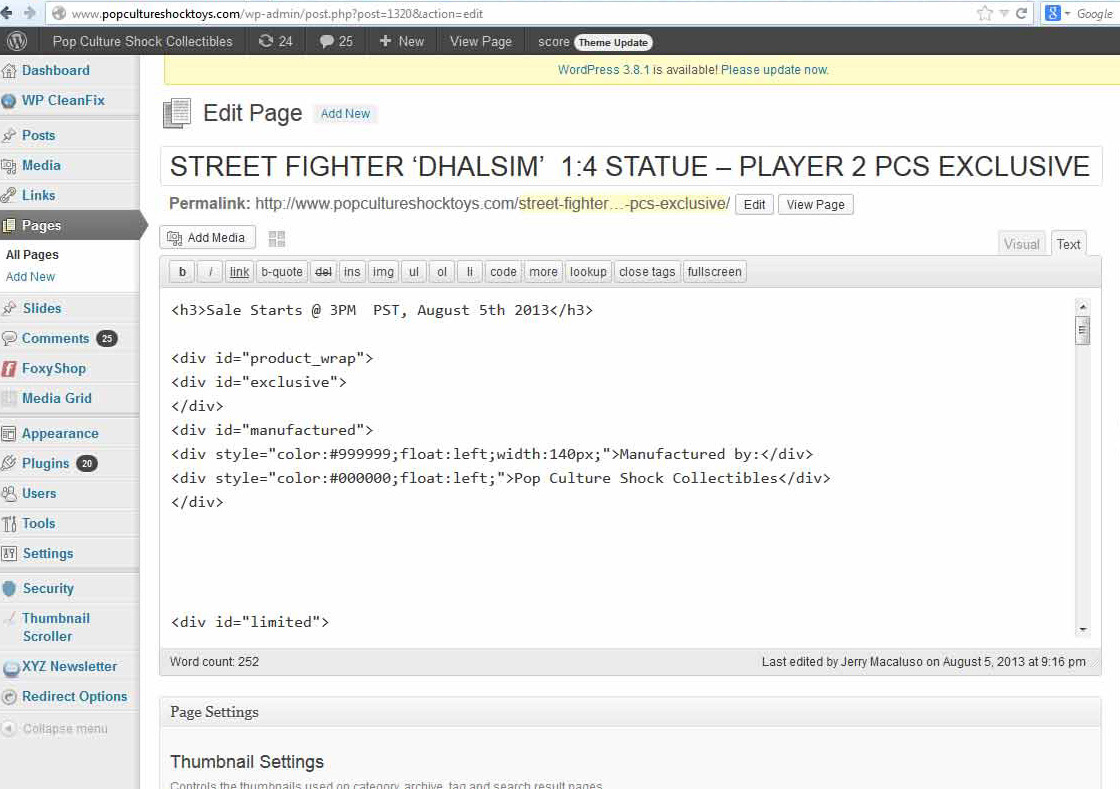Open FoxyShop in the sidebar
Screen dimensions: 1120x789
tap(54, 368)
